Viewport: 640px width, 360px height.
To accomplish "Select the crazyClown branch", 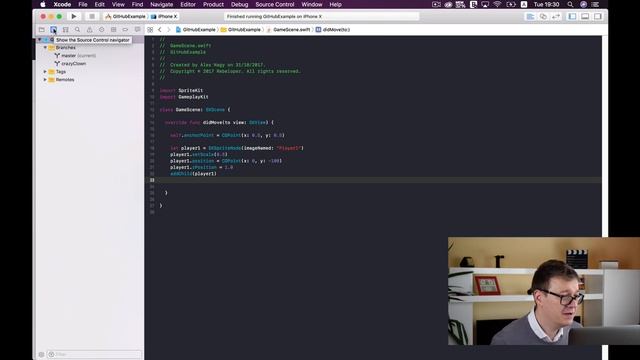I will (73, 64).
